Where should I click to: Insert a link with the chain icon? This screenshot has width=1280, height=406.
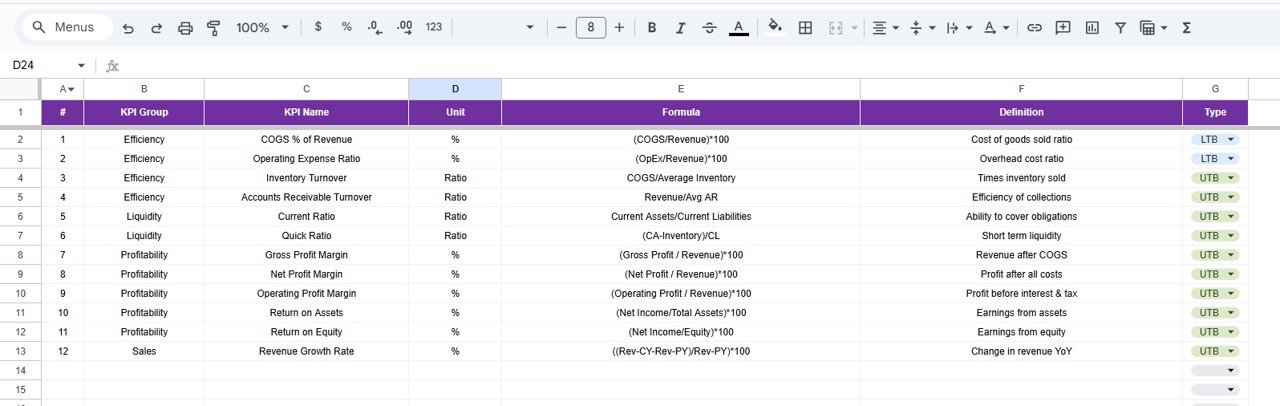(x=1035, y=28)
